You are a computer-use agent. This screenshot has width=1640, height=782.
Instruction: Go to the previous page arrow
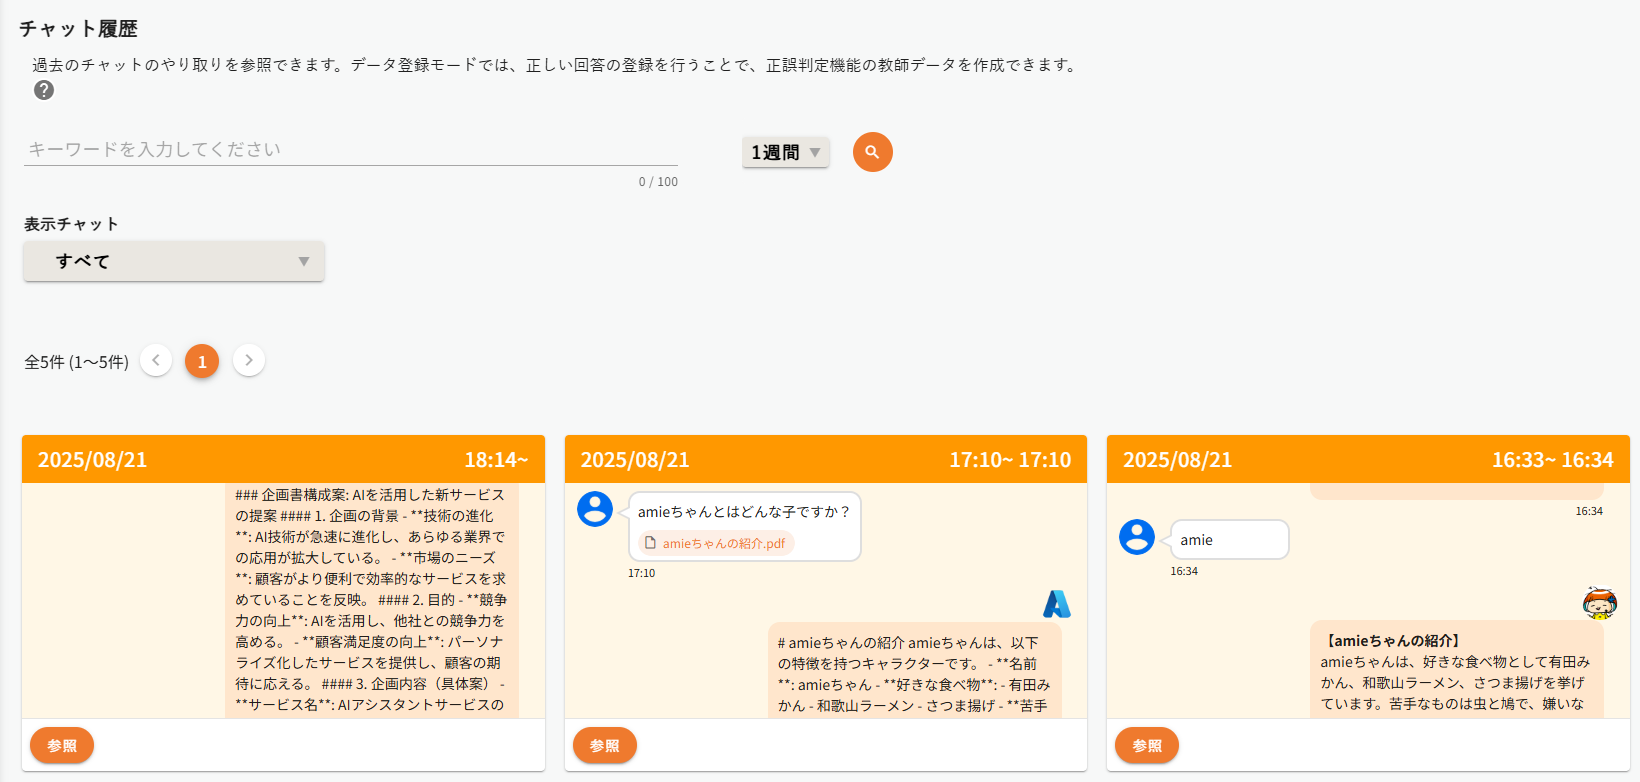point(156,360)
